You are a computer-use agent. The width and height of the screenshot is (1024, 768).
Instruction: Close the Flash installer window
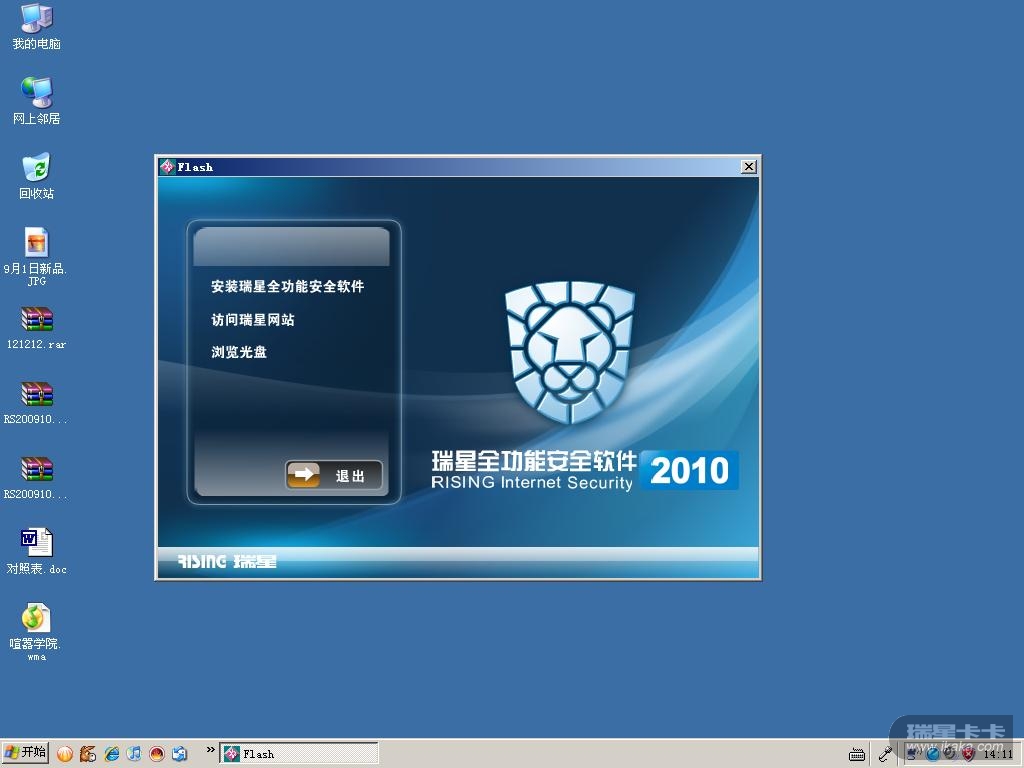749,167
